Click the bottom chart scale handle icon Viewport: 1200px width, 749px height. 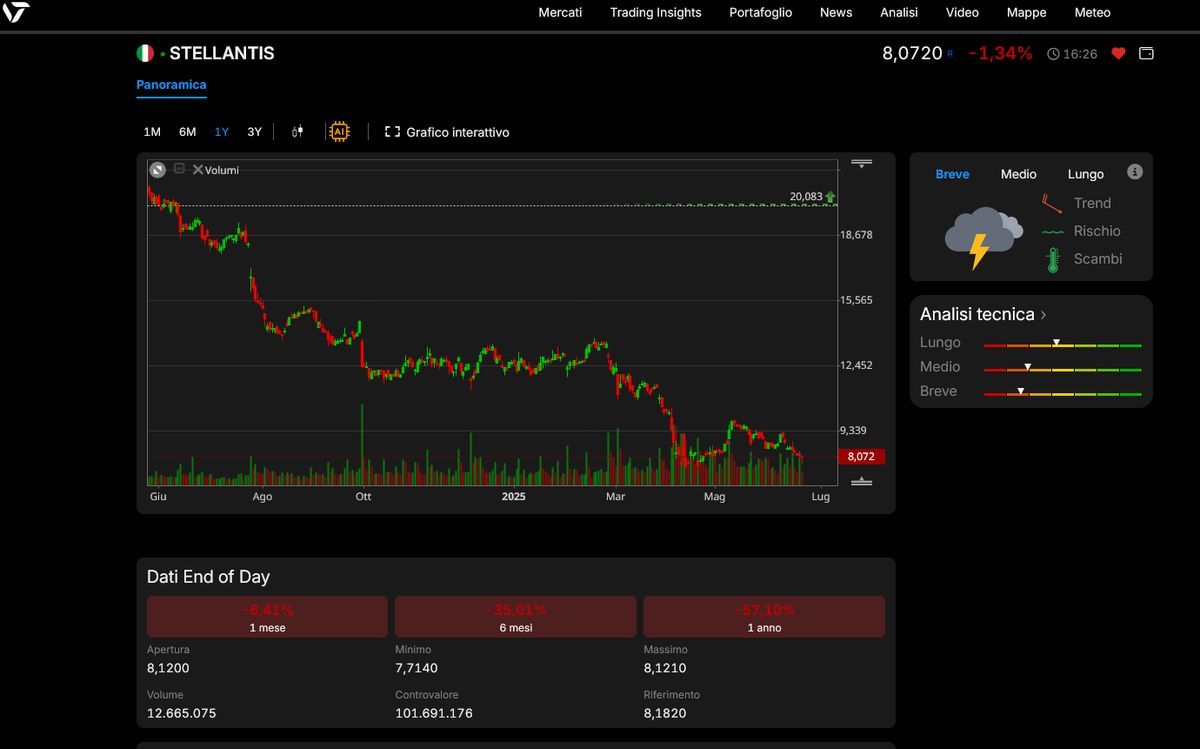pos(861,482)
